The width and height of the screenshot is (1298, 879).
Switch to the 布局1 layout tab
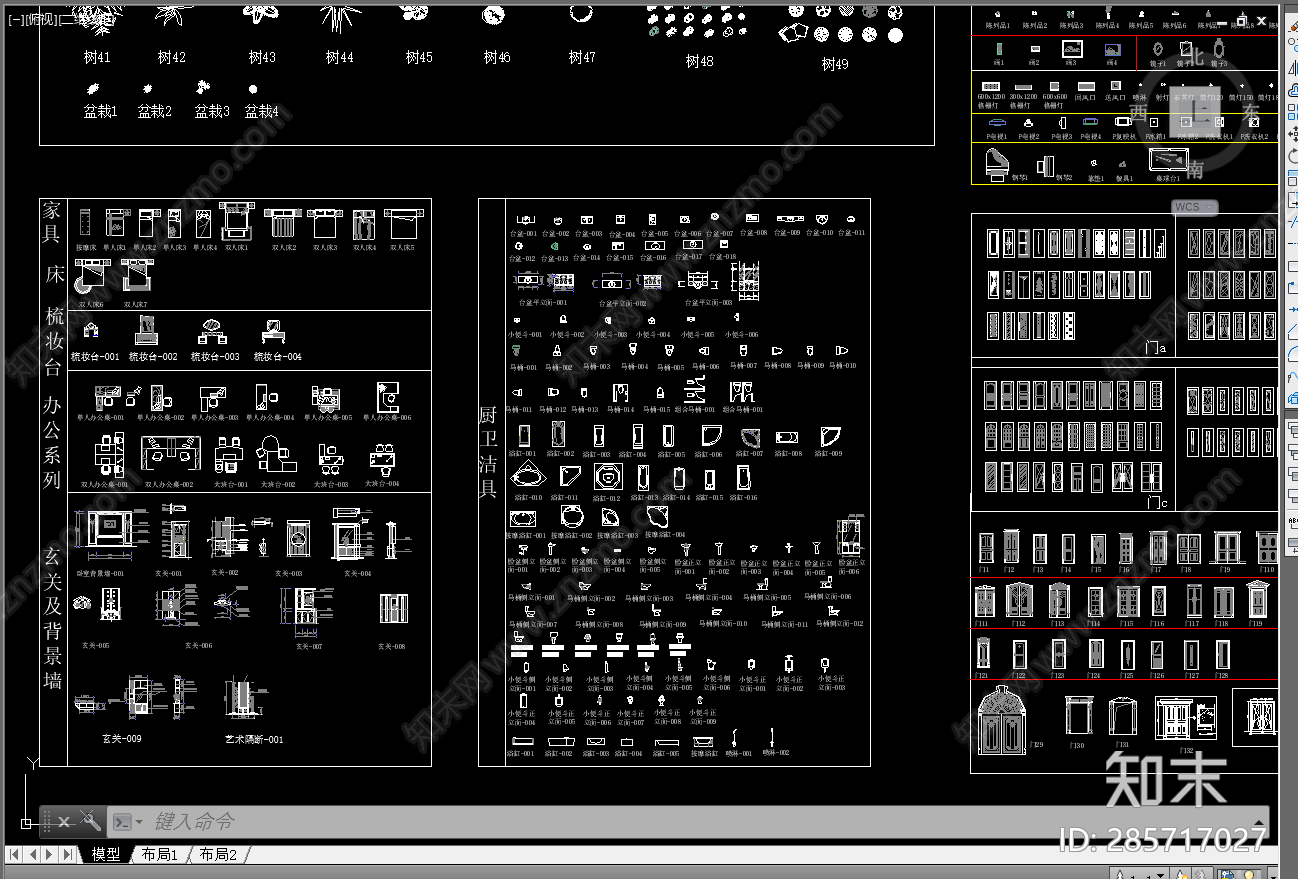click(x=159, y=855)
